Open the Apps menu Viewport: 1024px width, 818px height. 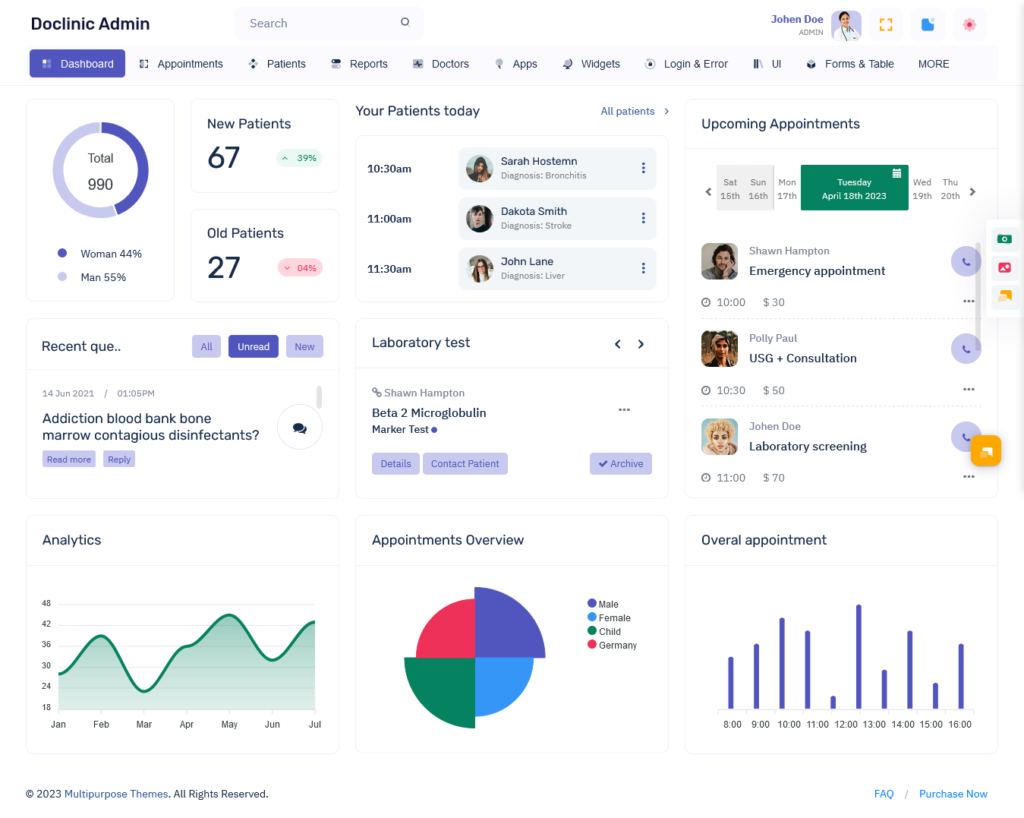[x=516, y=64]
